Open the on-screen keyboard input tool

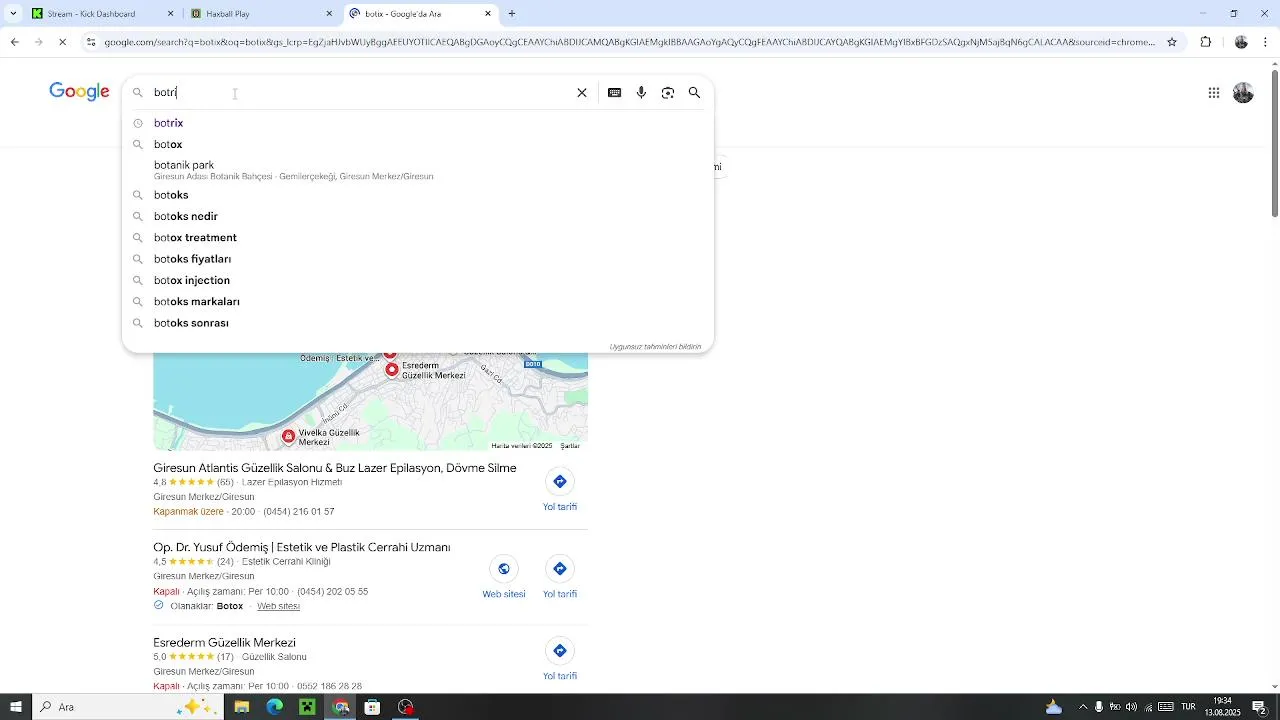point(615,93)
